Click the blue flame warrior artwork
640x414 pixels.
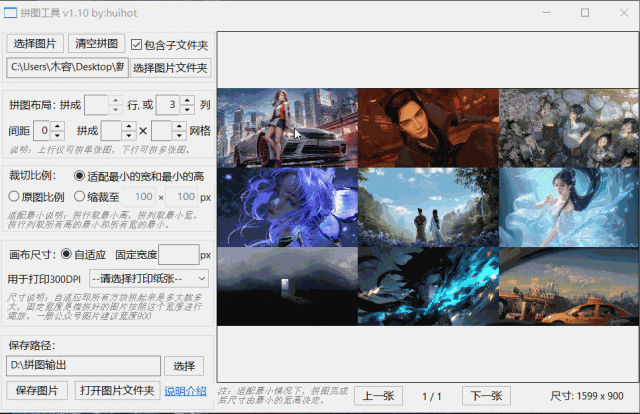tap(428, 286)
